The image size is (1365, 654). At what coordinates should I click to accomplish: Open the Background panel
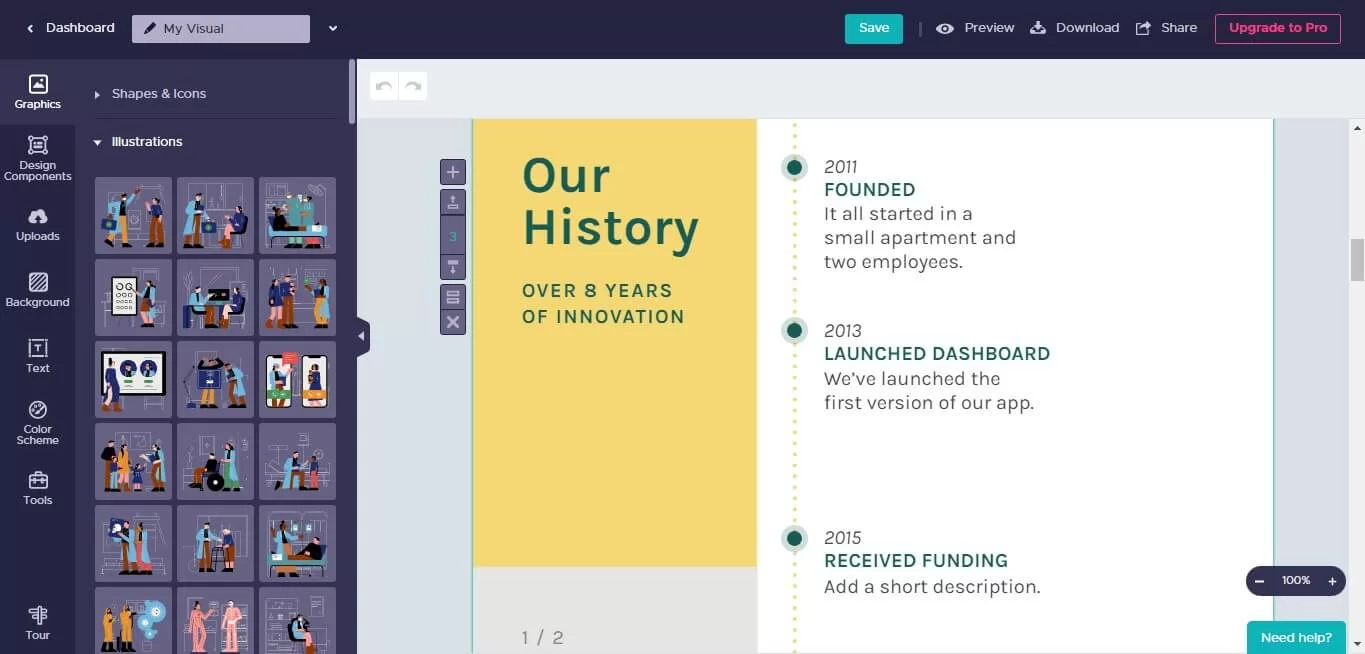37,290
